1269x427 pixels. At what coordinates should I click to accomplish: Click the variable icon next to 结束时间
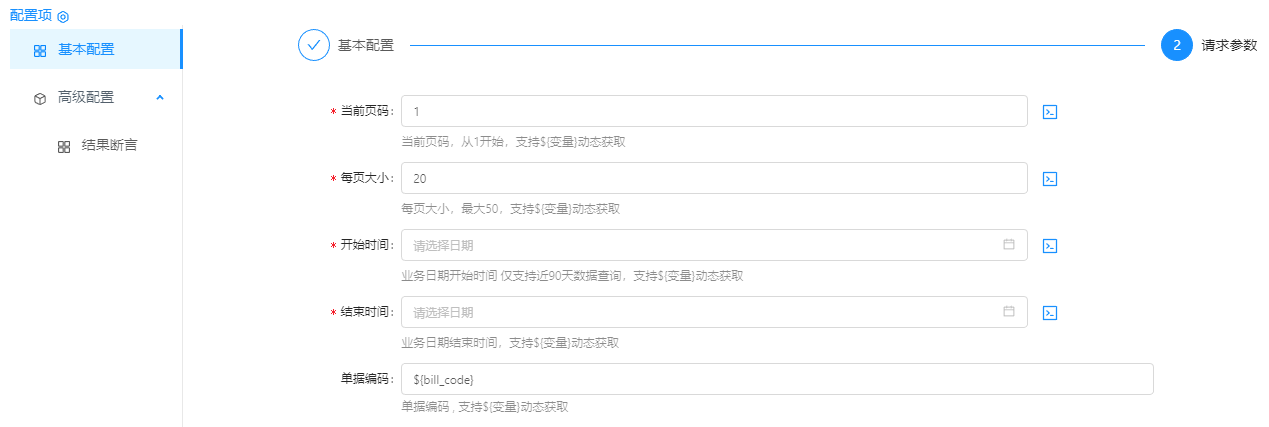[1050, 313]
